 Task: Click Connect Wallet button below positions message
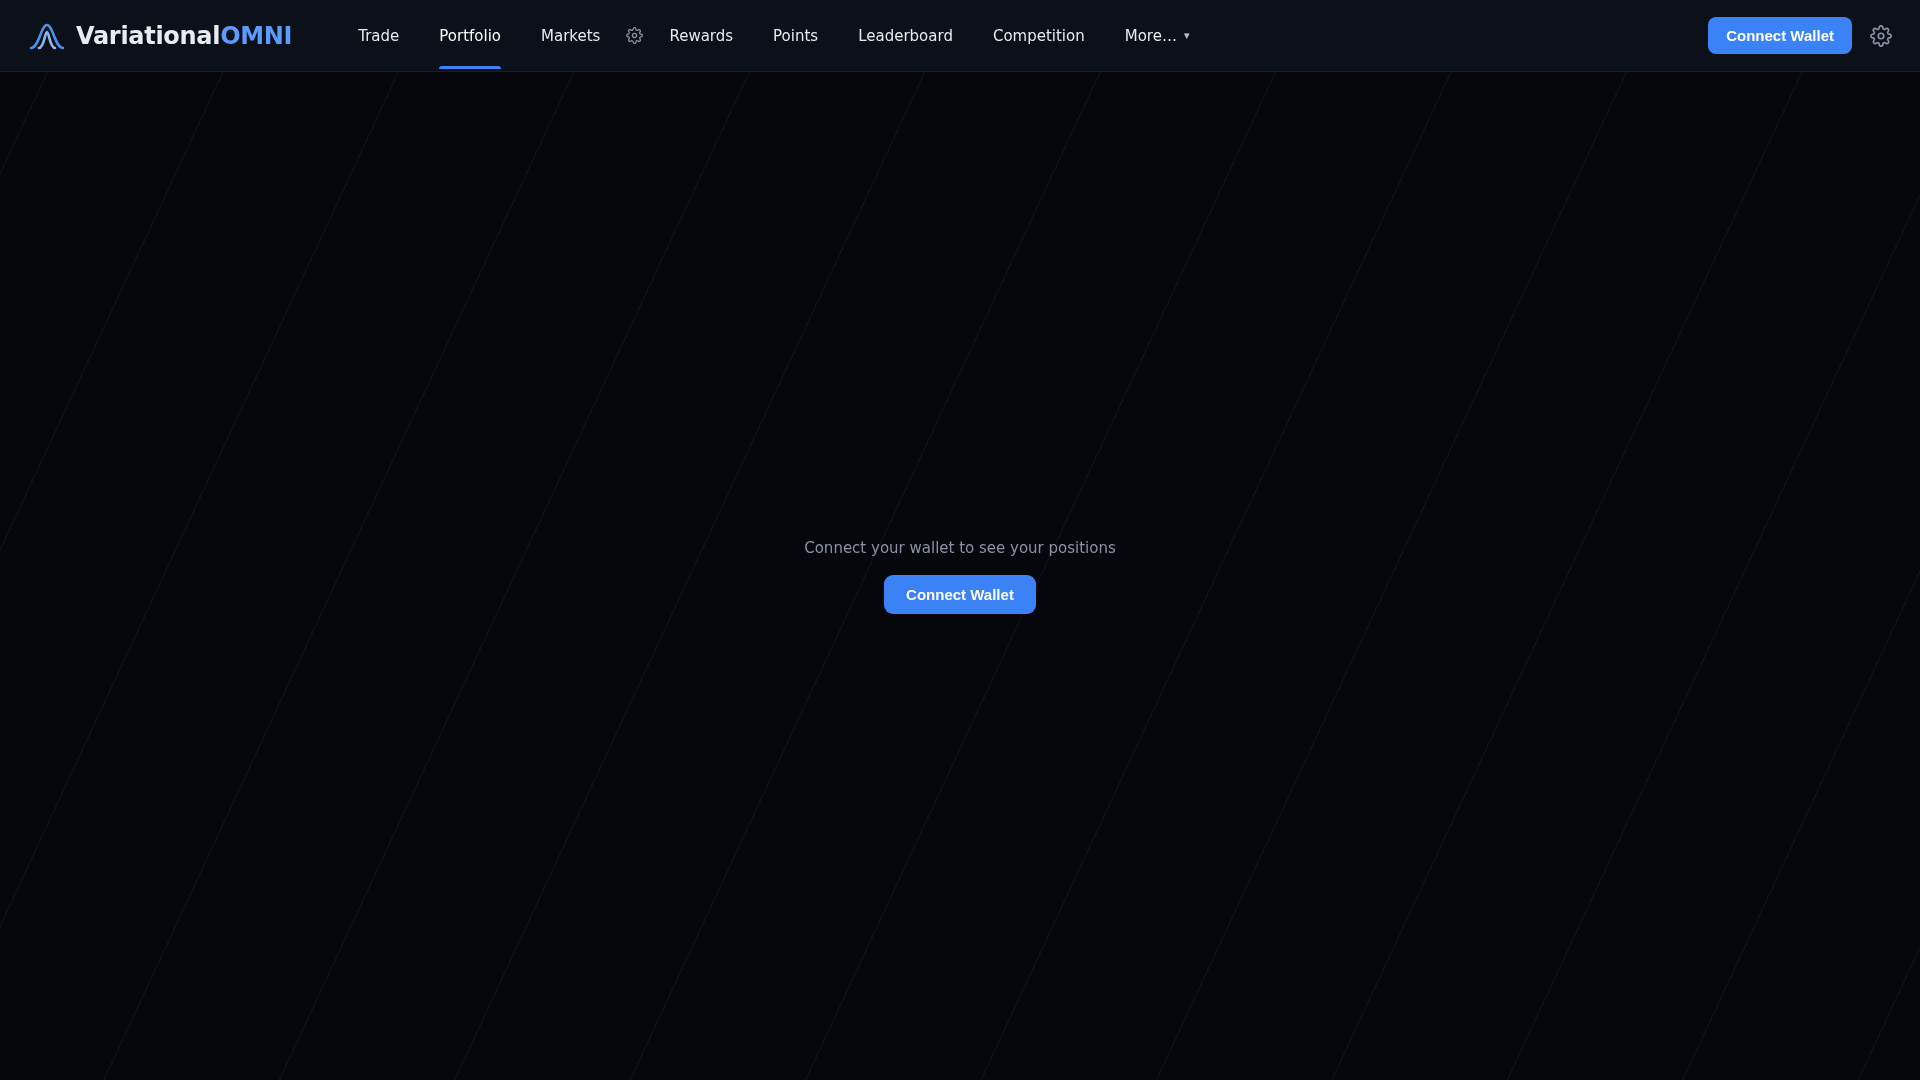click(x=960, y=594)
